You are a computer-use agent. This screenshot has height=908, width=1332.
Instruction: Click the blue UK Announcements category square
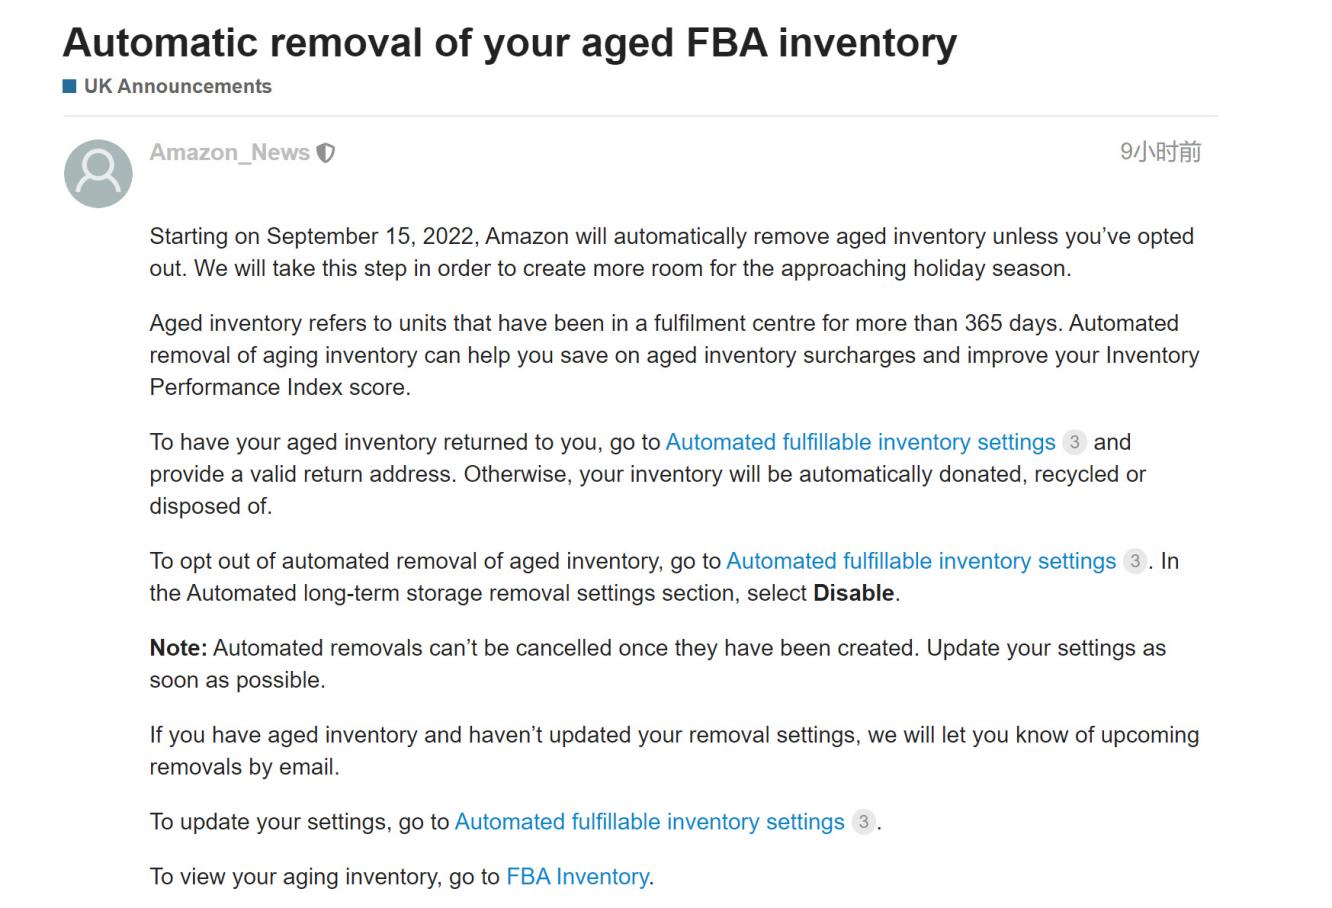coord(70,86)
